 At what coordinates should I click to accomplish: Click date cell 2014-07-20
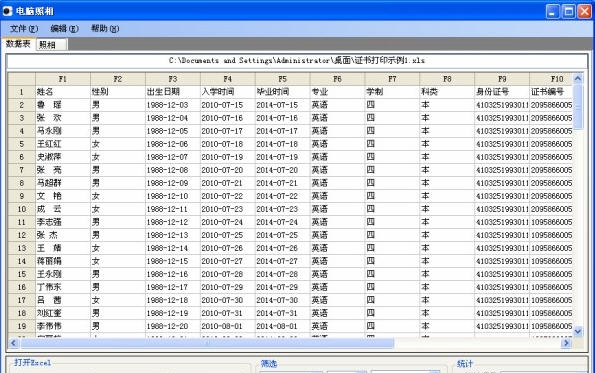[x=283, y=170]
